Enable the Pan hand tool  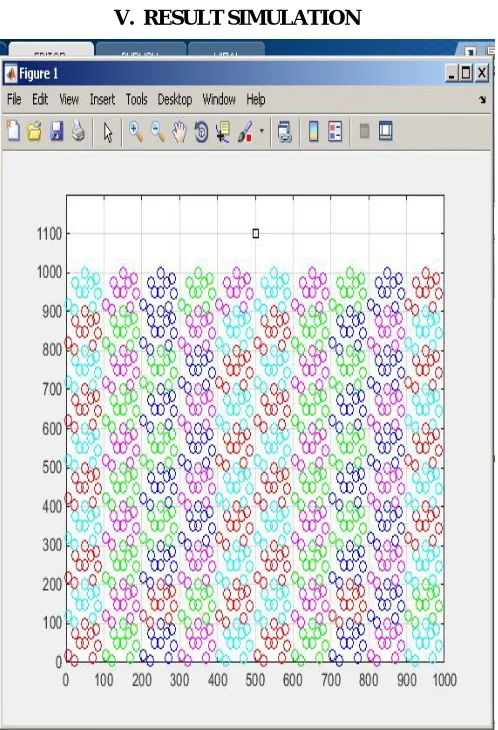point(180,132)
